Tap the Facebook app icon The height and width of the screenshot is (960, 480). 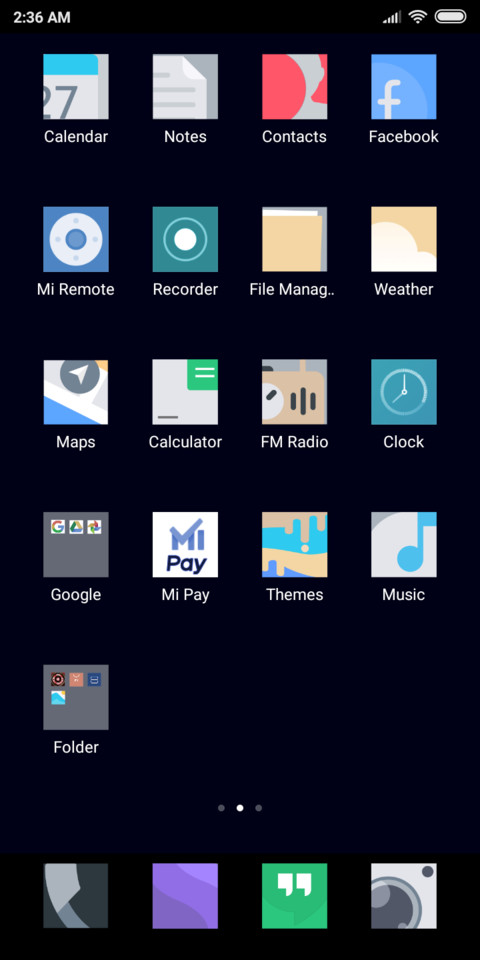pos(403,86)
